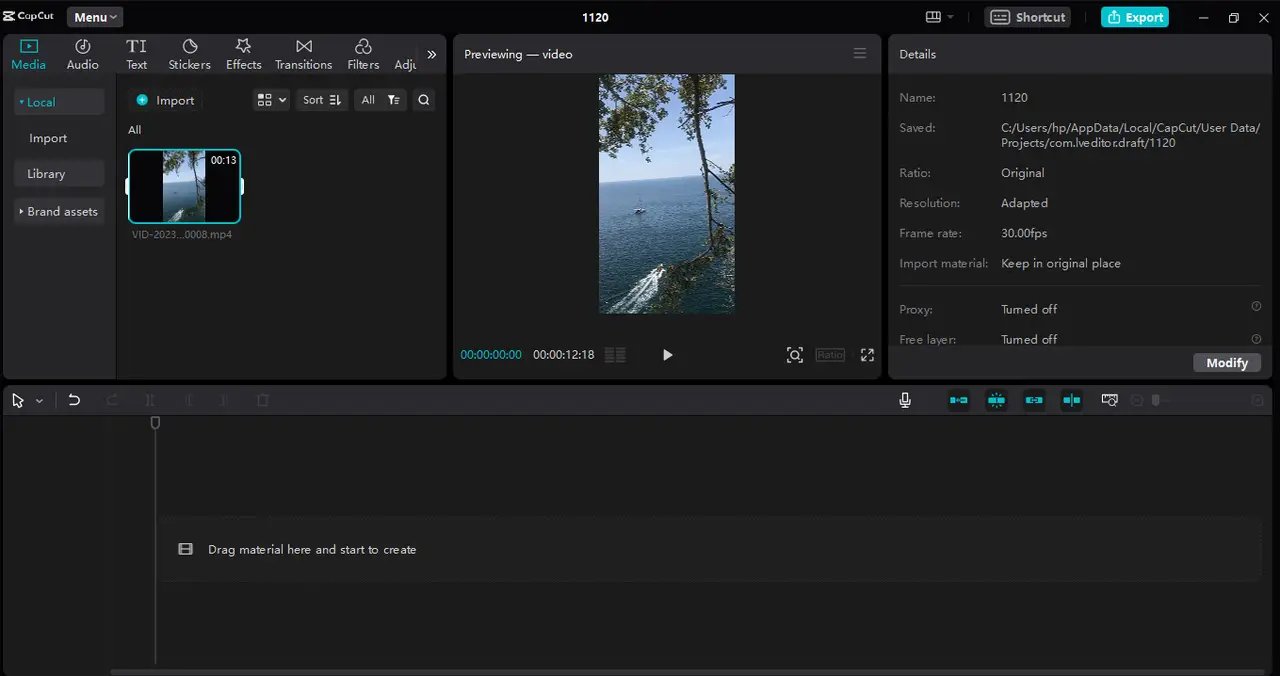Click the Delete right trim icon
Screen dimensions: 1280x676
pyautogui.click(x=225, y=400)
